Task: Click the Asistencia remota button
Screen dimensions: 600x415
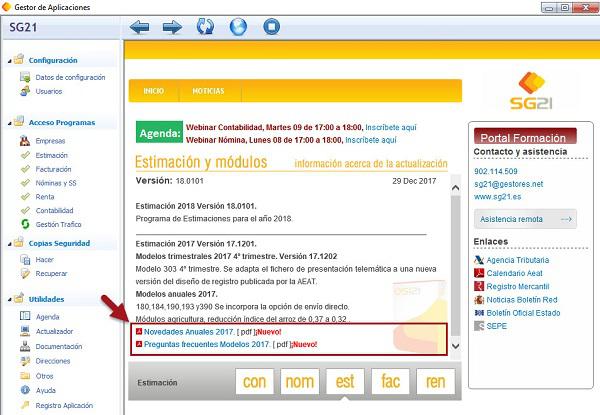Action: click(x=527, y=219)
